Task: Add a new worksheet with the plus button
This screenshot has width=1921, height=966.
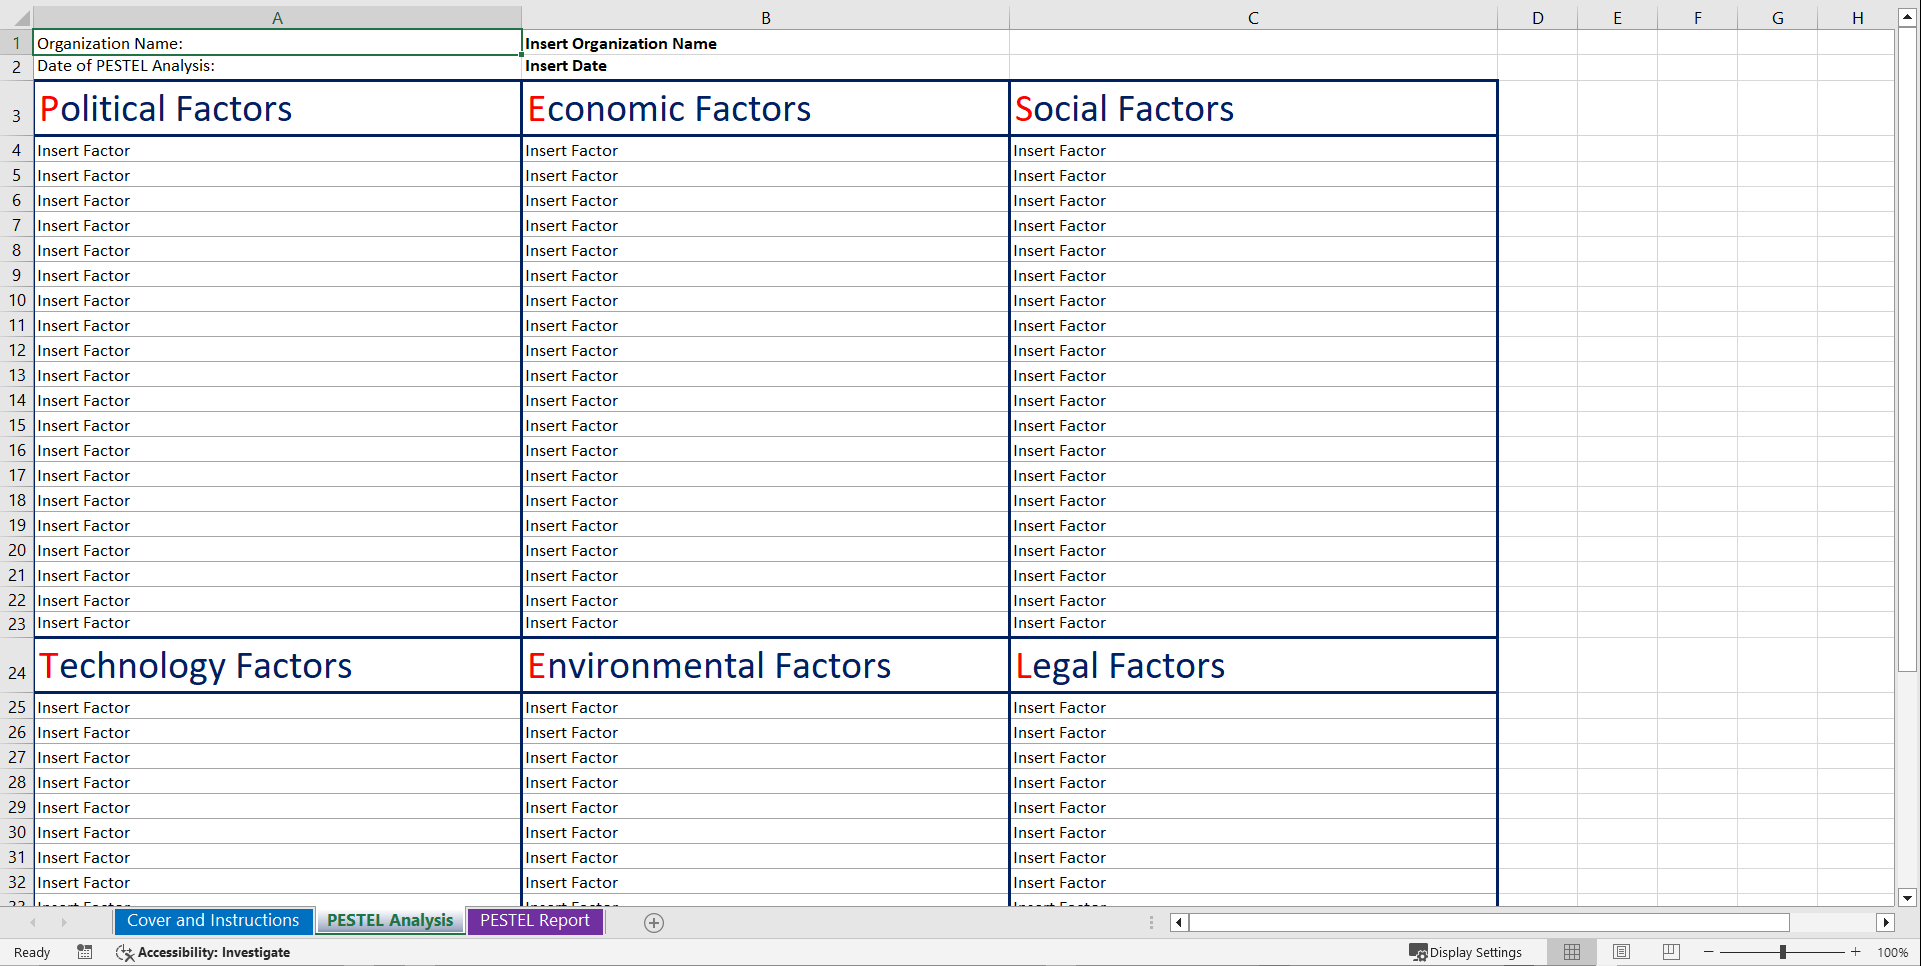Action: click(x=654, y=922)
